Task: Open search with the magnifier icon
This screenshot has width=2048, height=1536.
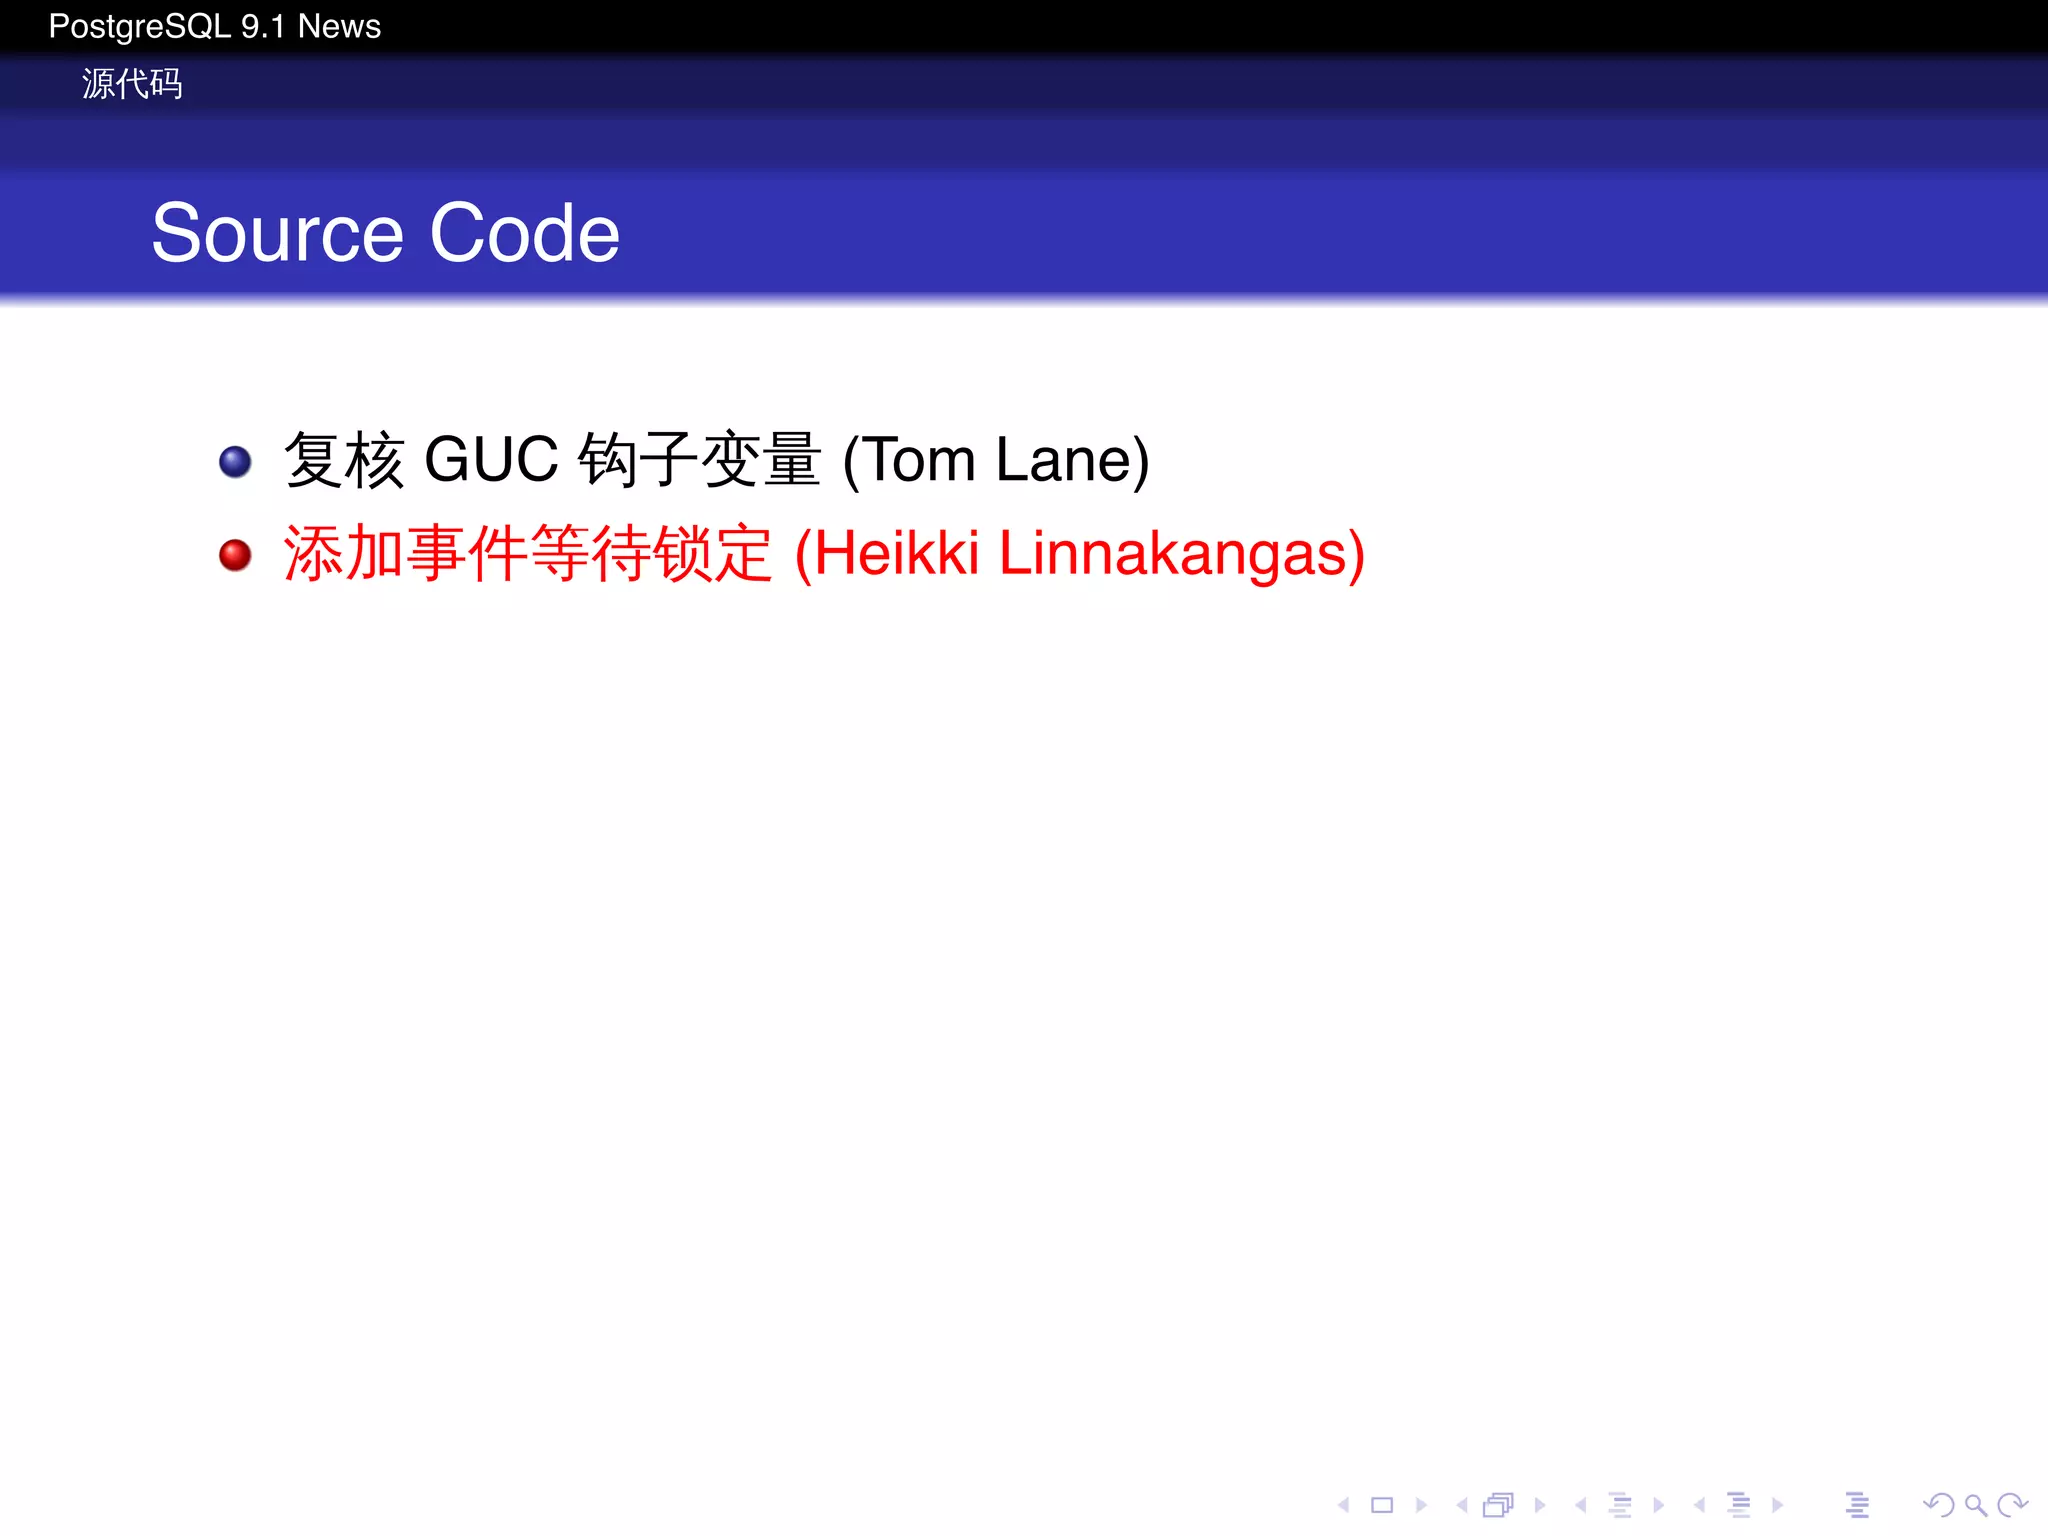Action: pos(1976,1505)
